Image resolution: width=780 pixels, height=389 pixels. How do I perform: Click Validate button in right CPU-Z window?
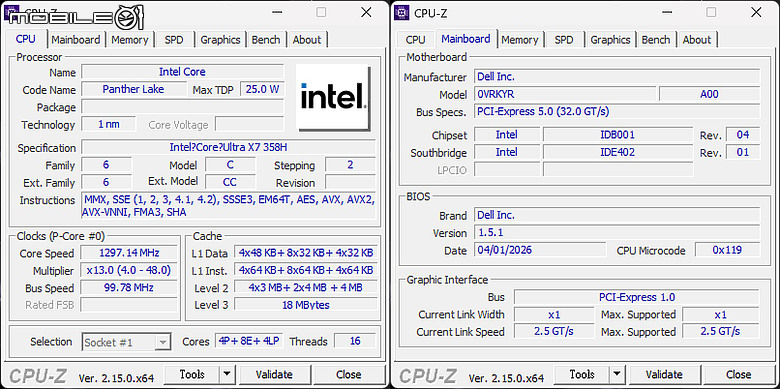664,374
